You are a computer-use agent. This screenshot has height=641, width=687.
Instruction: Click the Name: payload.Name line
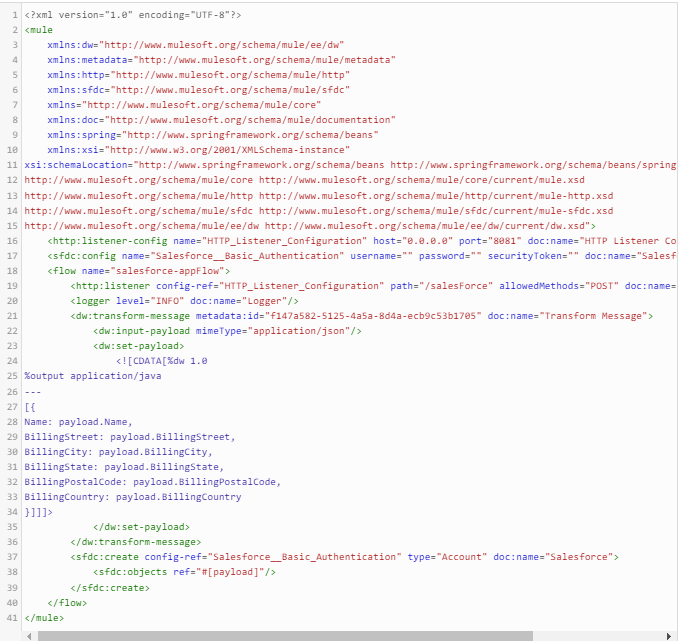78,421
